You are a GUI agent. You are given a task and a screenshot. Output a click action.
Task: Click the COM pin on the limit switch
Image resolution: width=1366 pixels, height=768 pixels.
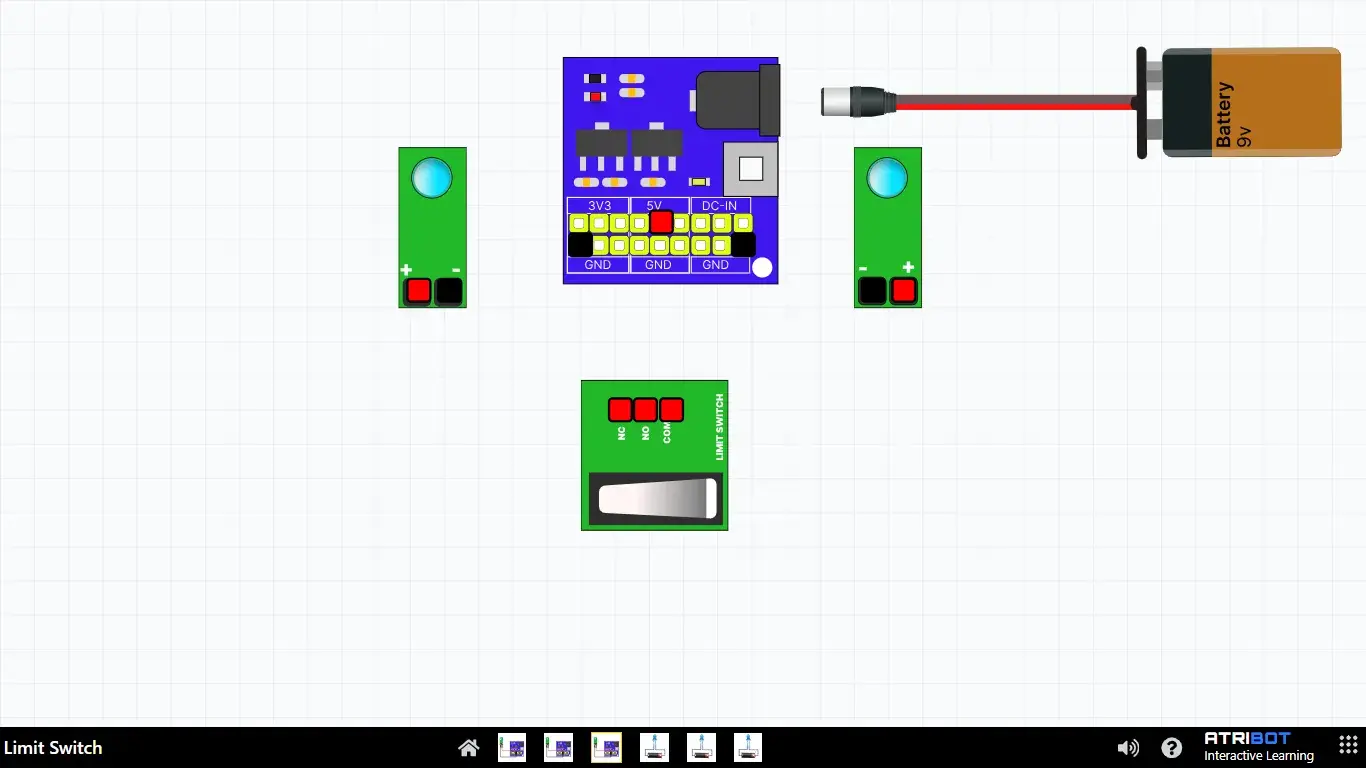click(x=671, y=410)
